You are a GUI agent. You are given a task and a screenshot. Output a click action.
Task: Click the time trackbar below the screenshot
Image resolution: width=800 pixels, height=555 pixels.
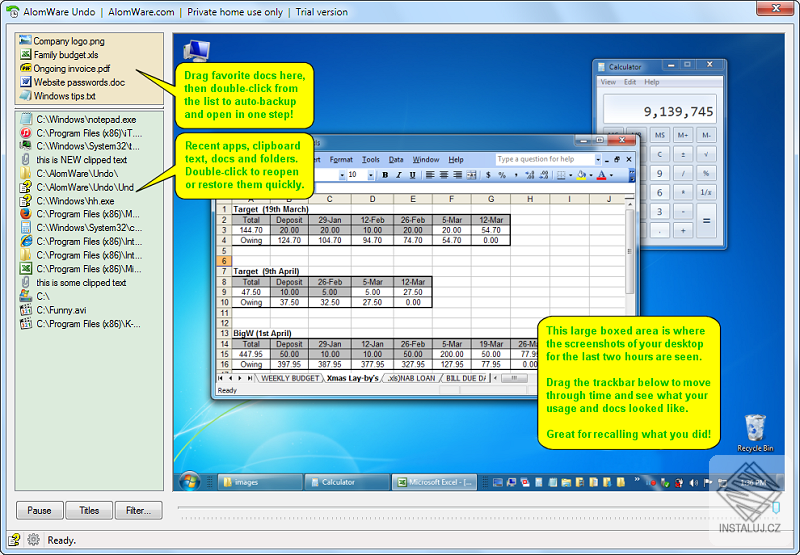pyautogui.click(x=477, y=508)
